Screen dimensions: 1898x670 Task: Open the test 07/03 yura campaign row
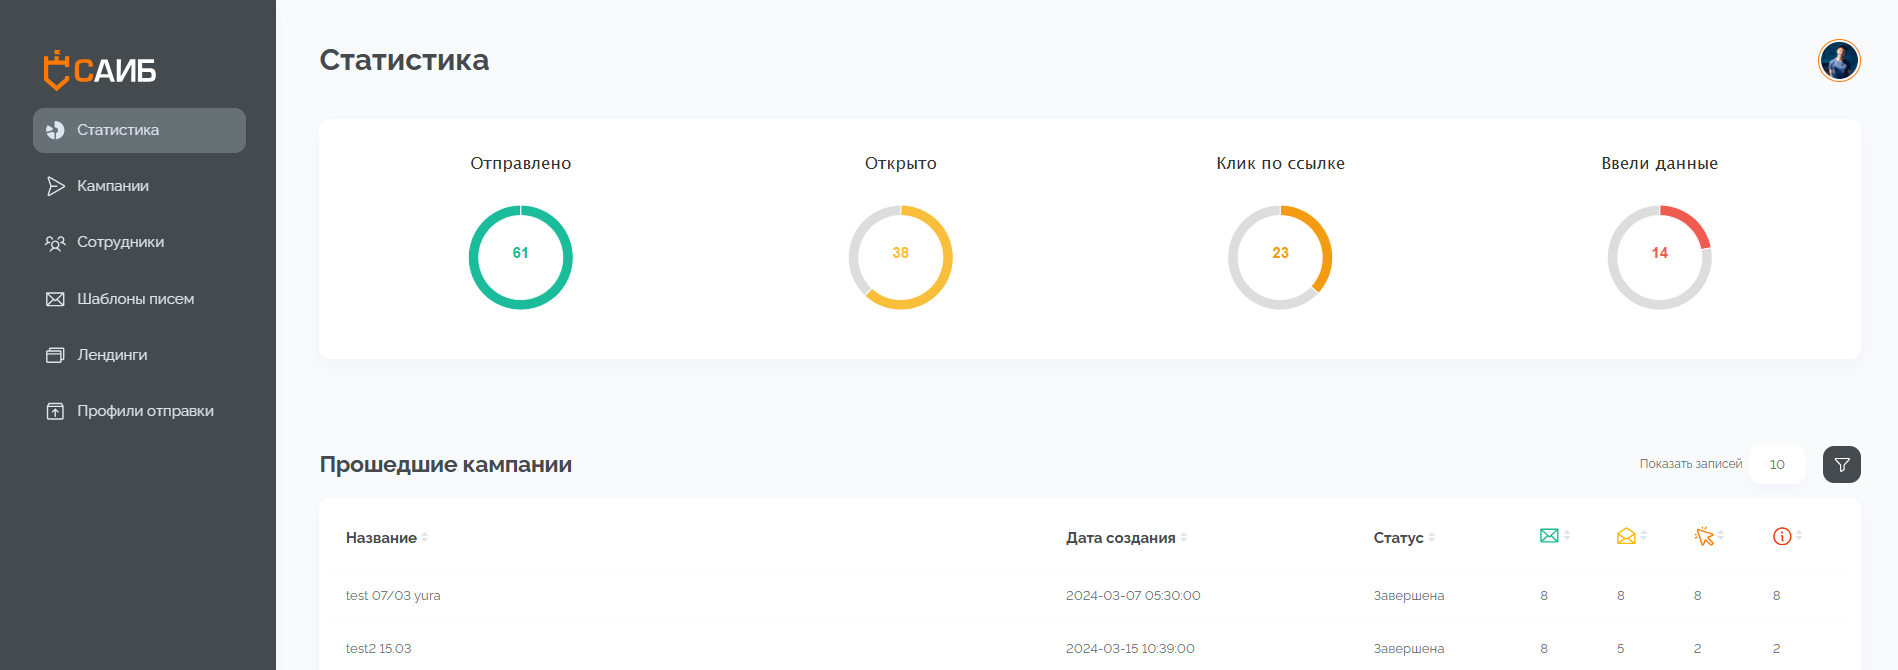pos(393,596)
